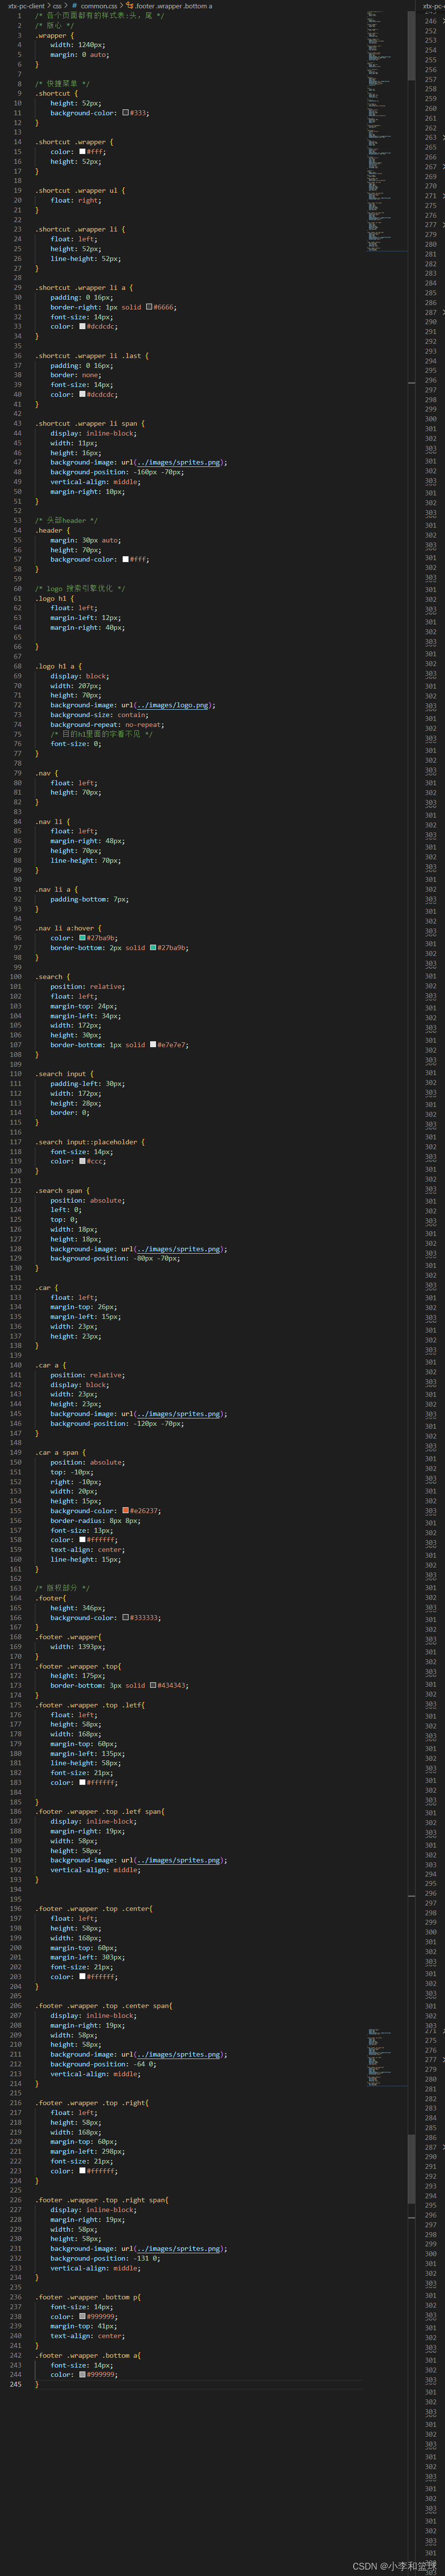Open the #e7e7e7 swatch on line 107
This screenshot has height=2576, width=445.
[x=152, y=1045]
